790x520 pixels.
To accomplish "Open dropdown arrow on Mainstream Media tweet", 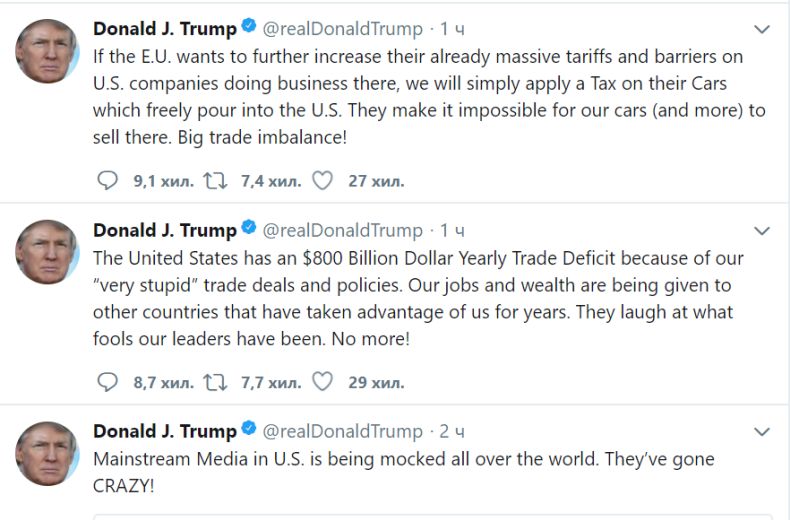I will coord(762,432).
